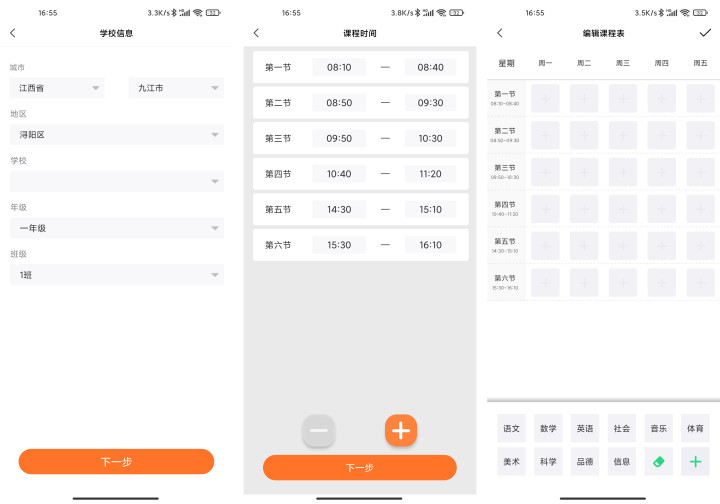This screenshot has width=720, height=504.
Task: Add a new subject with the green plus
Action: 695,461
